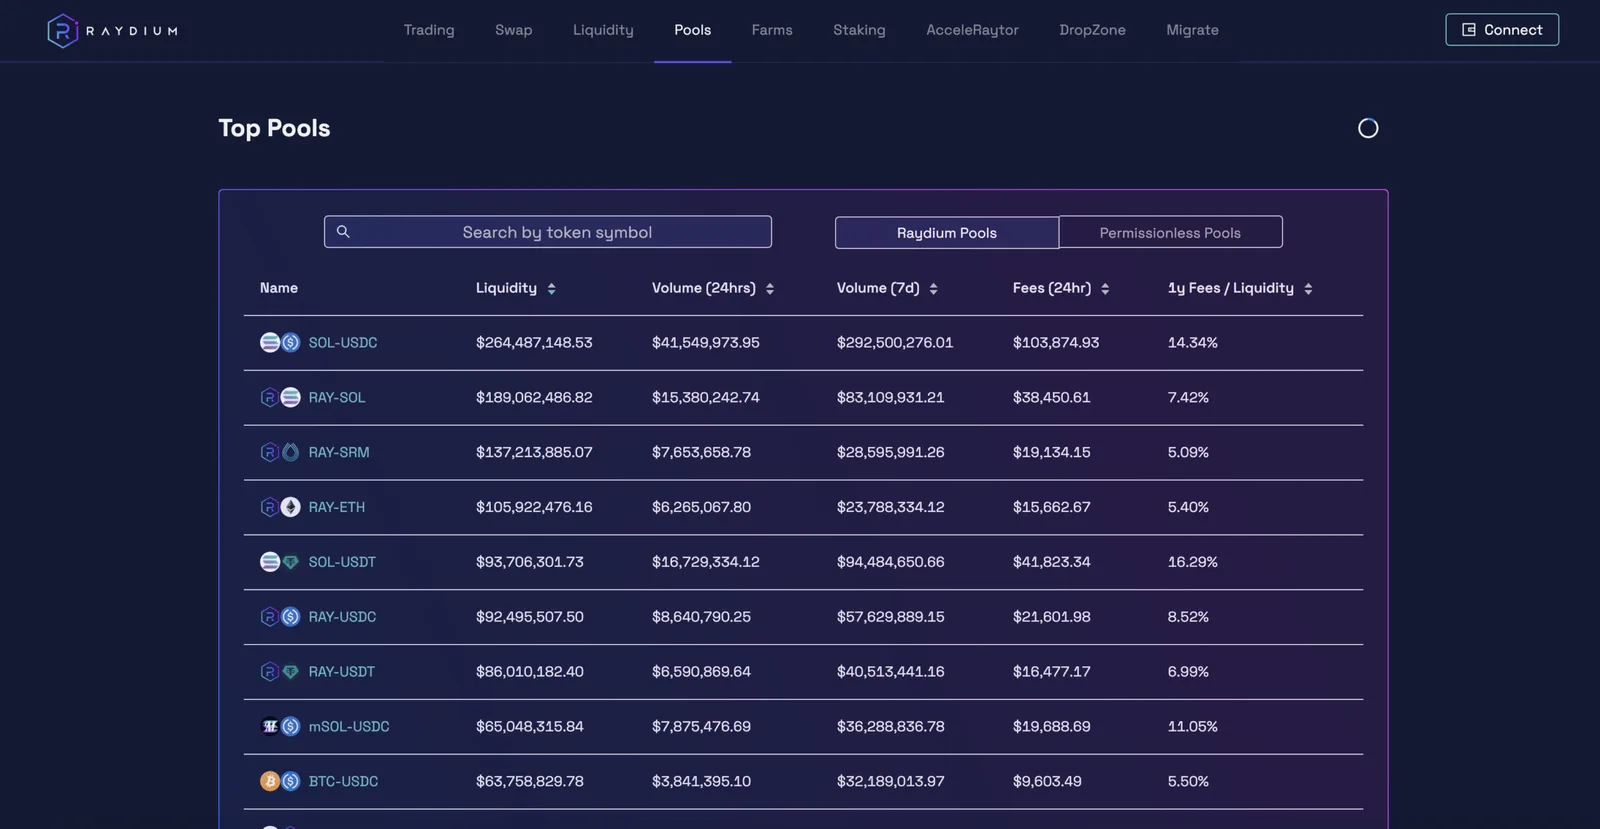1600x829 pixels.
Task: Open the RAY-SOL pool link
Action: [x=337, y=398]
